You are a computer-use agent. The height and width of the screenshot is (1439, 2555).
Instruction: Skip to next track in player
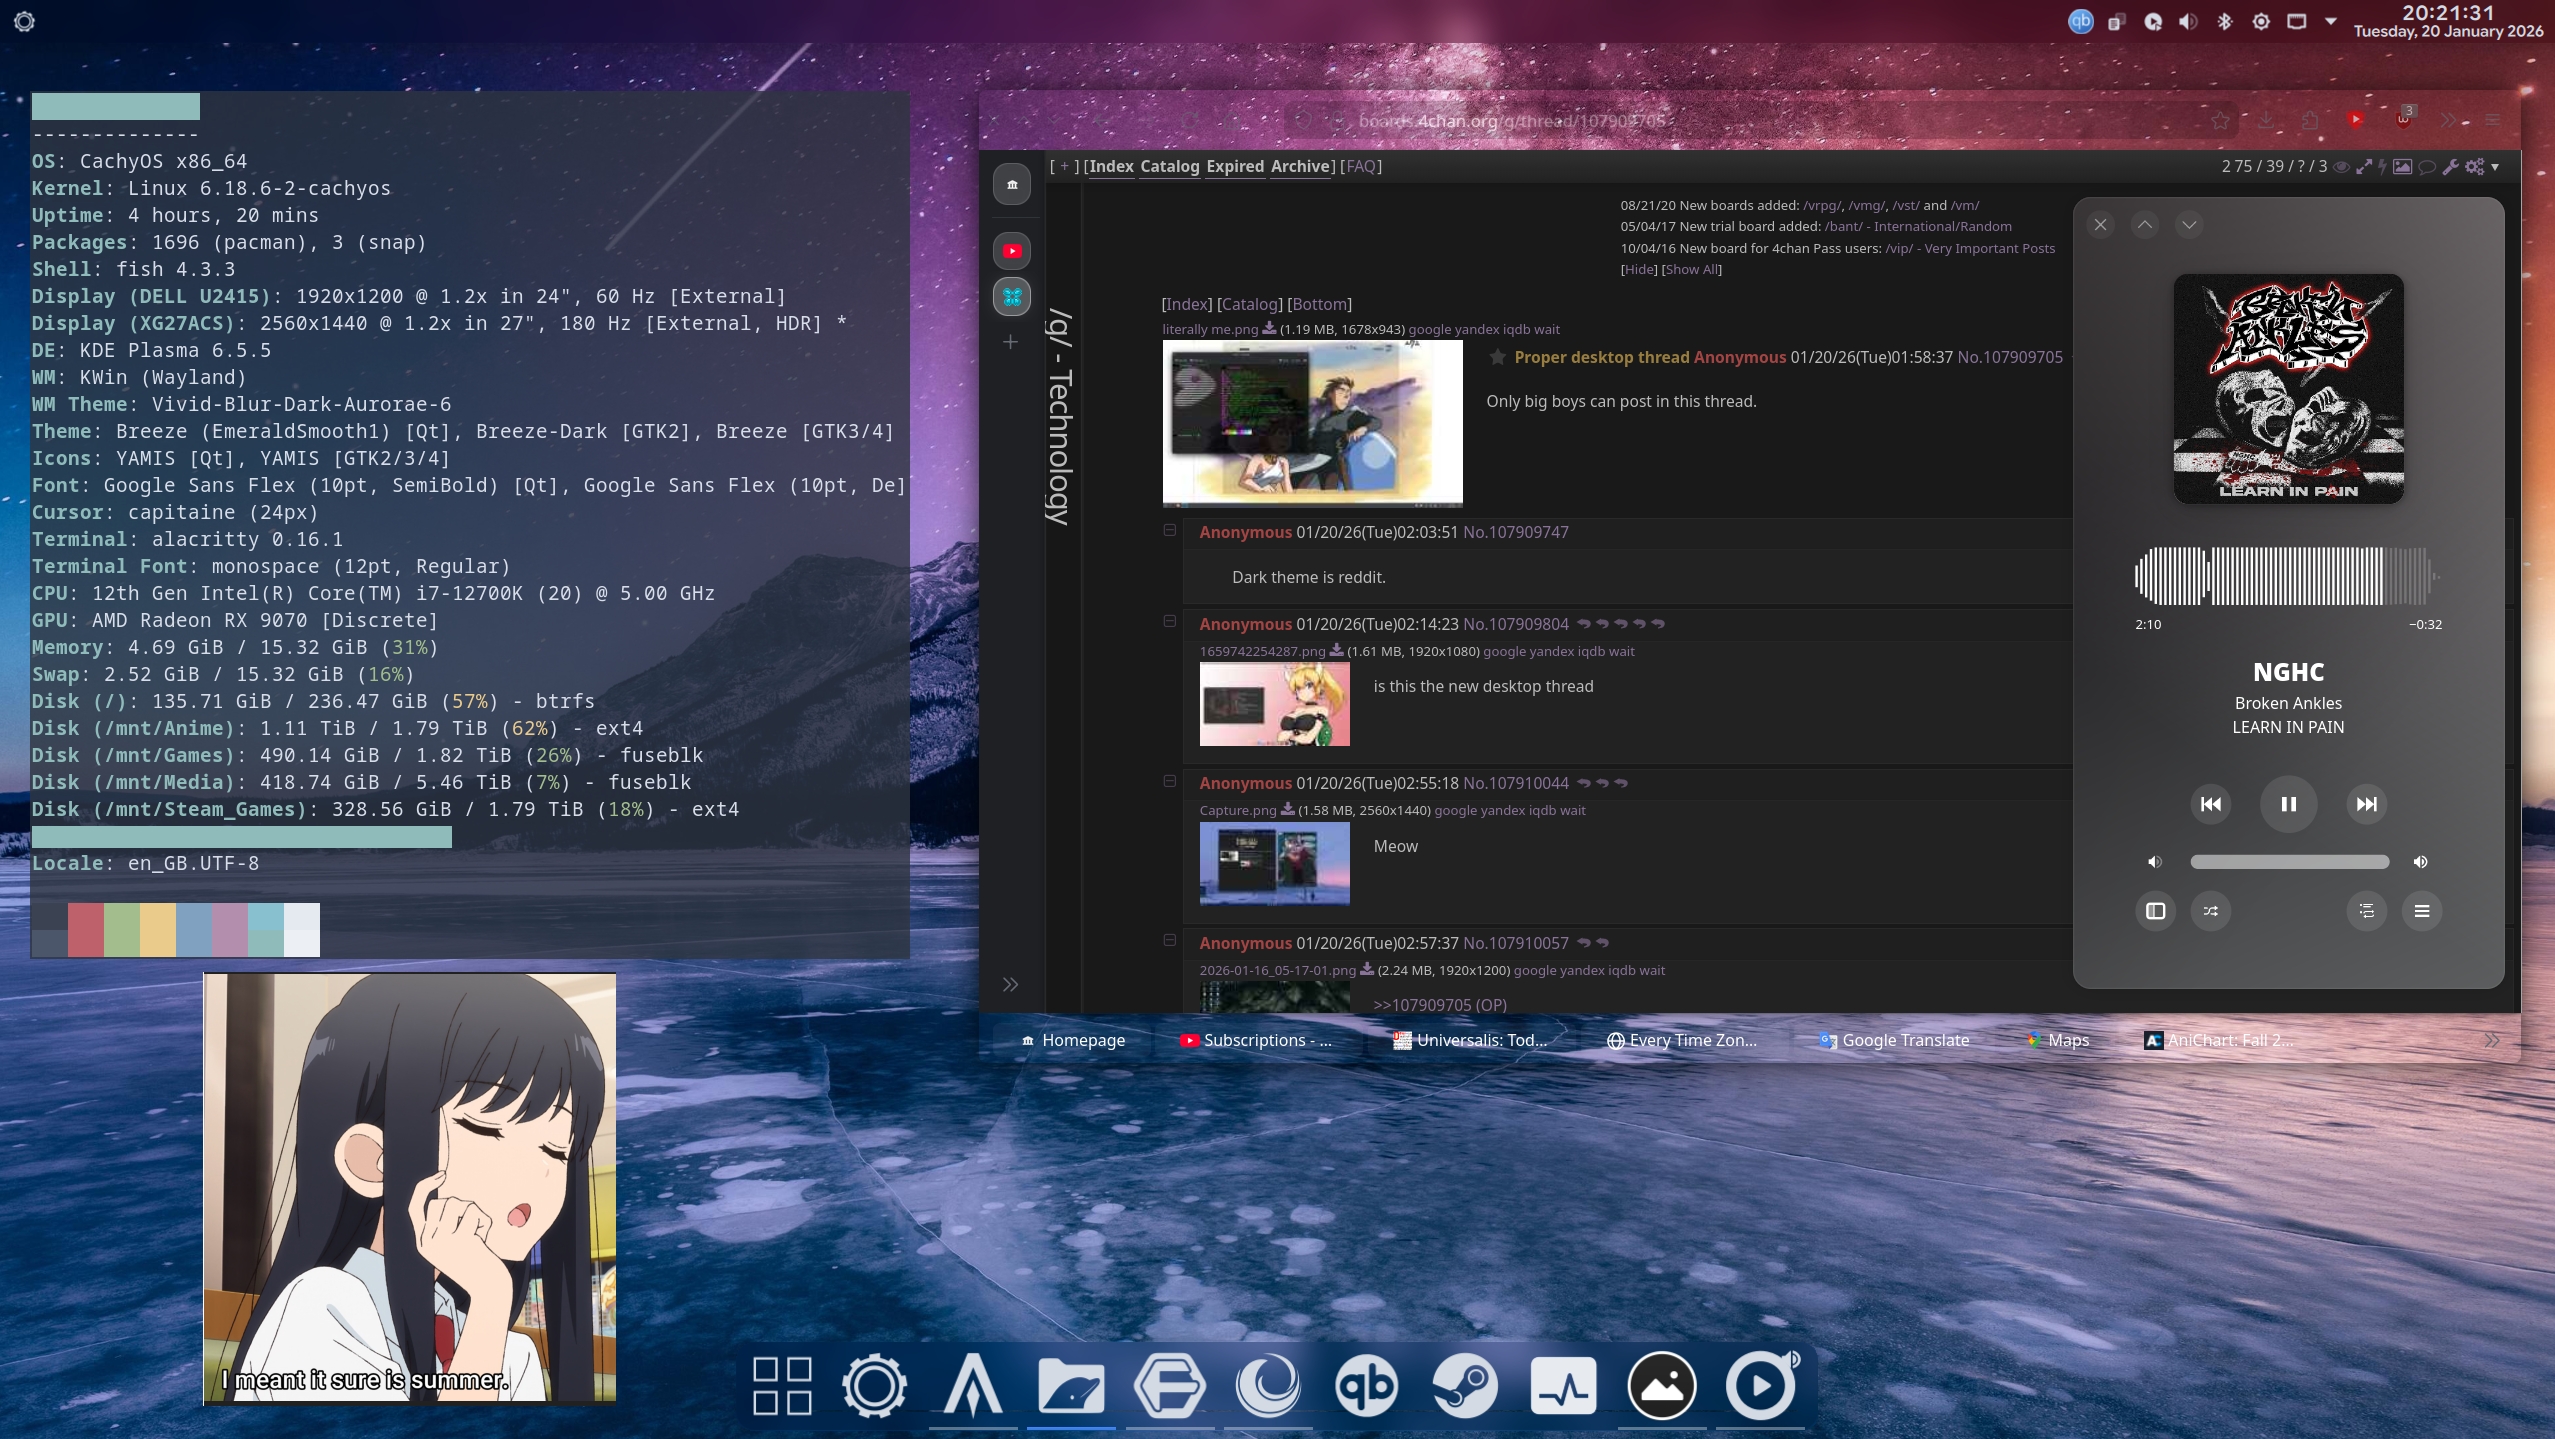click(2366, 804)
